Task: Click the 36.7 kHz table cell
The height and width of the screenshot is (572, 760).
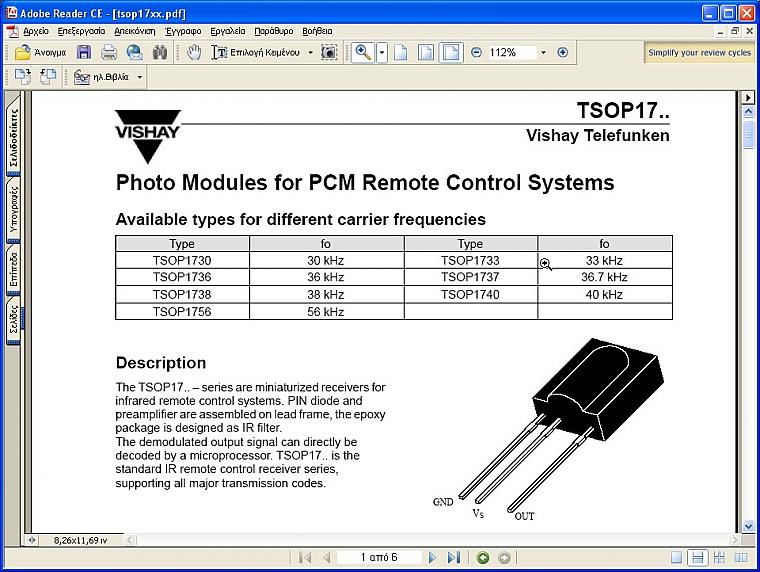Action: (605, 277)
